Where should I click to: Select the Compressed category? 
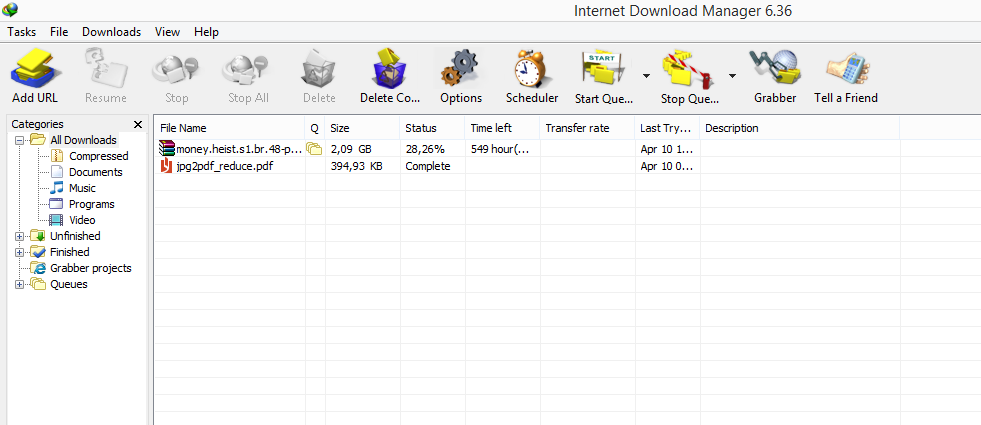99,156
